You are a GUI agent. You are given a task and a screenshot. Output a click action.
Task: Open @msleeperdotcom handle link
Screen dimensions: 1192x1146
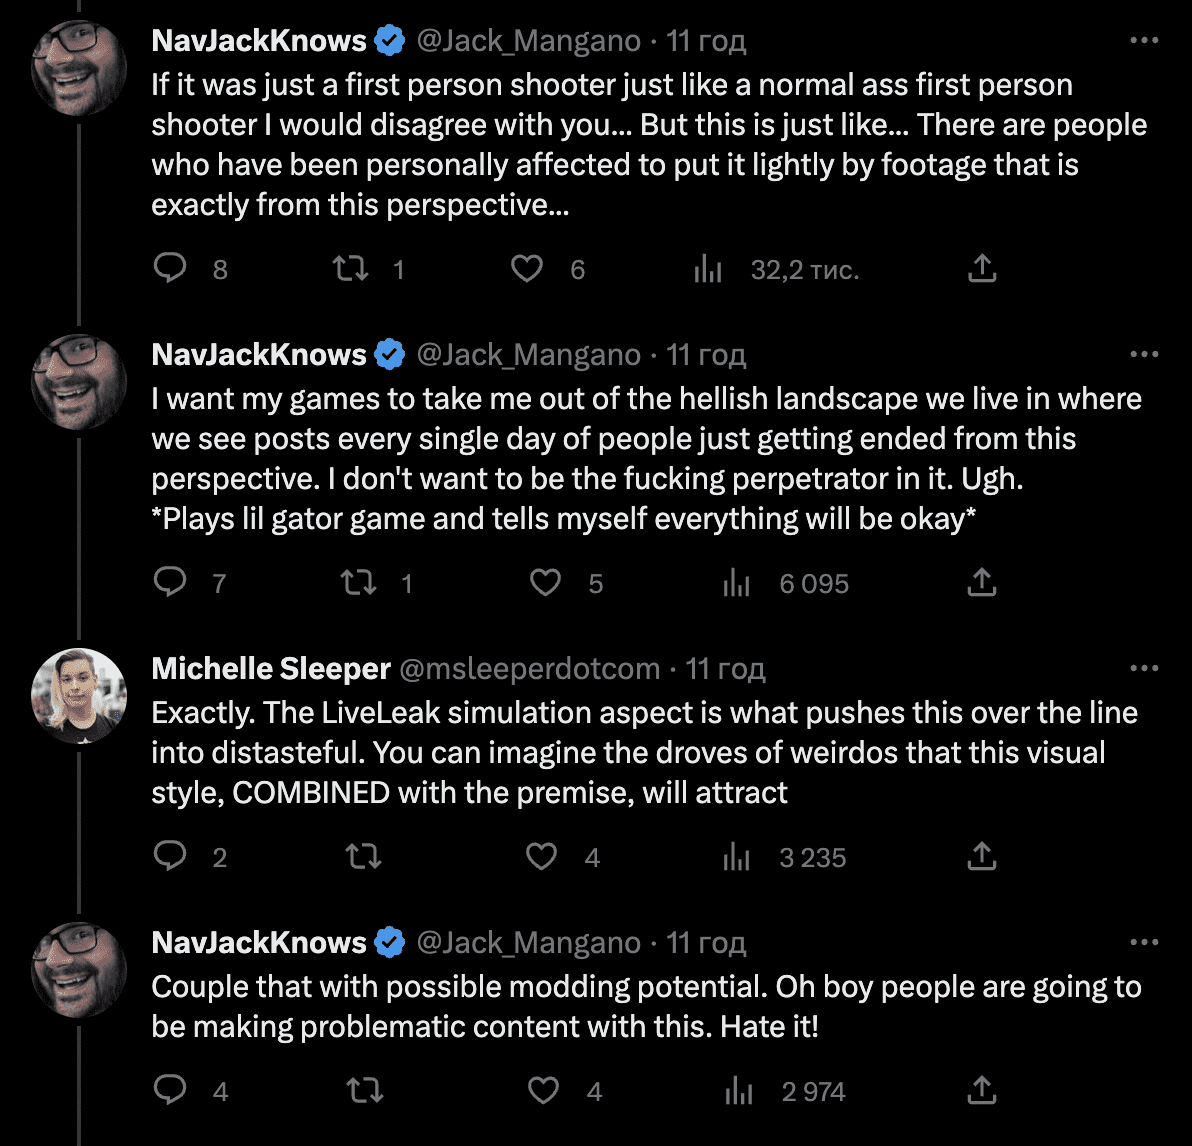pos(530,668)
